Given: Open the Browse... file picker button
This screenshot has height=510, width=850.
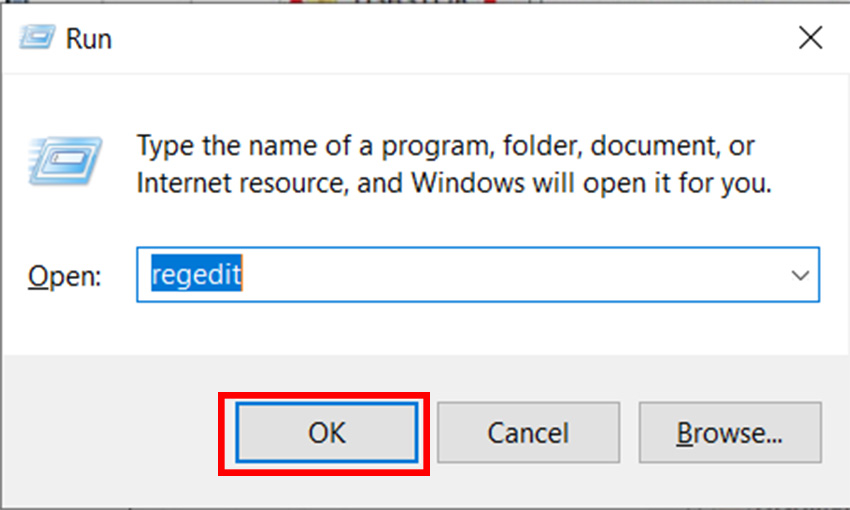Looking at the screenshot, I should click(729, 433).
